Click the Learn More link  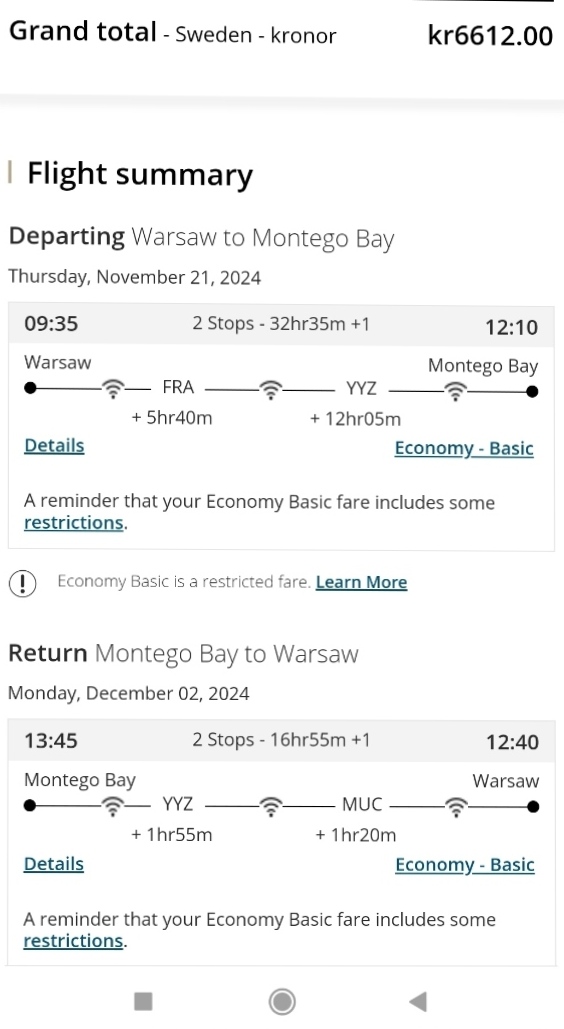tap(361, 582)
